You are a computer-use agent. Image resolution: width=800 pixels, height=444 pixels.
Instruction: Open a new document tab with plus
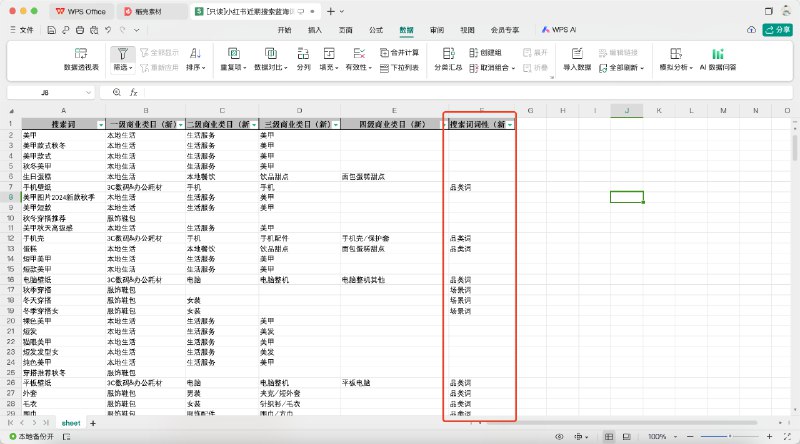tap(331, 11)
